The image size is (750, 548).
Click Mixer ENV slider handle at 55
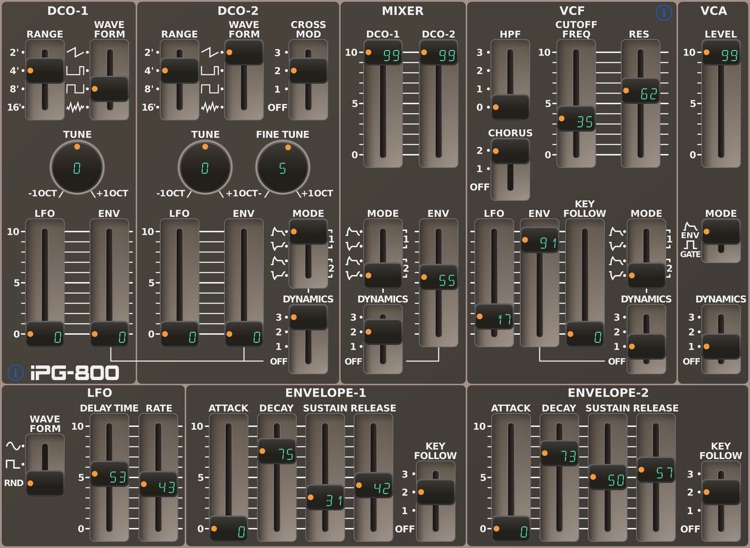point(439,277)
